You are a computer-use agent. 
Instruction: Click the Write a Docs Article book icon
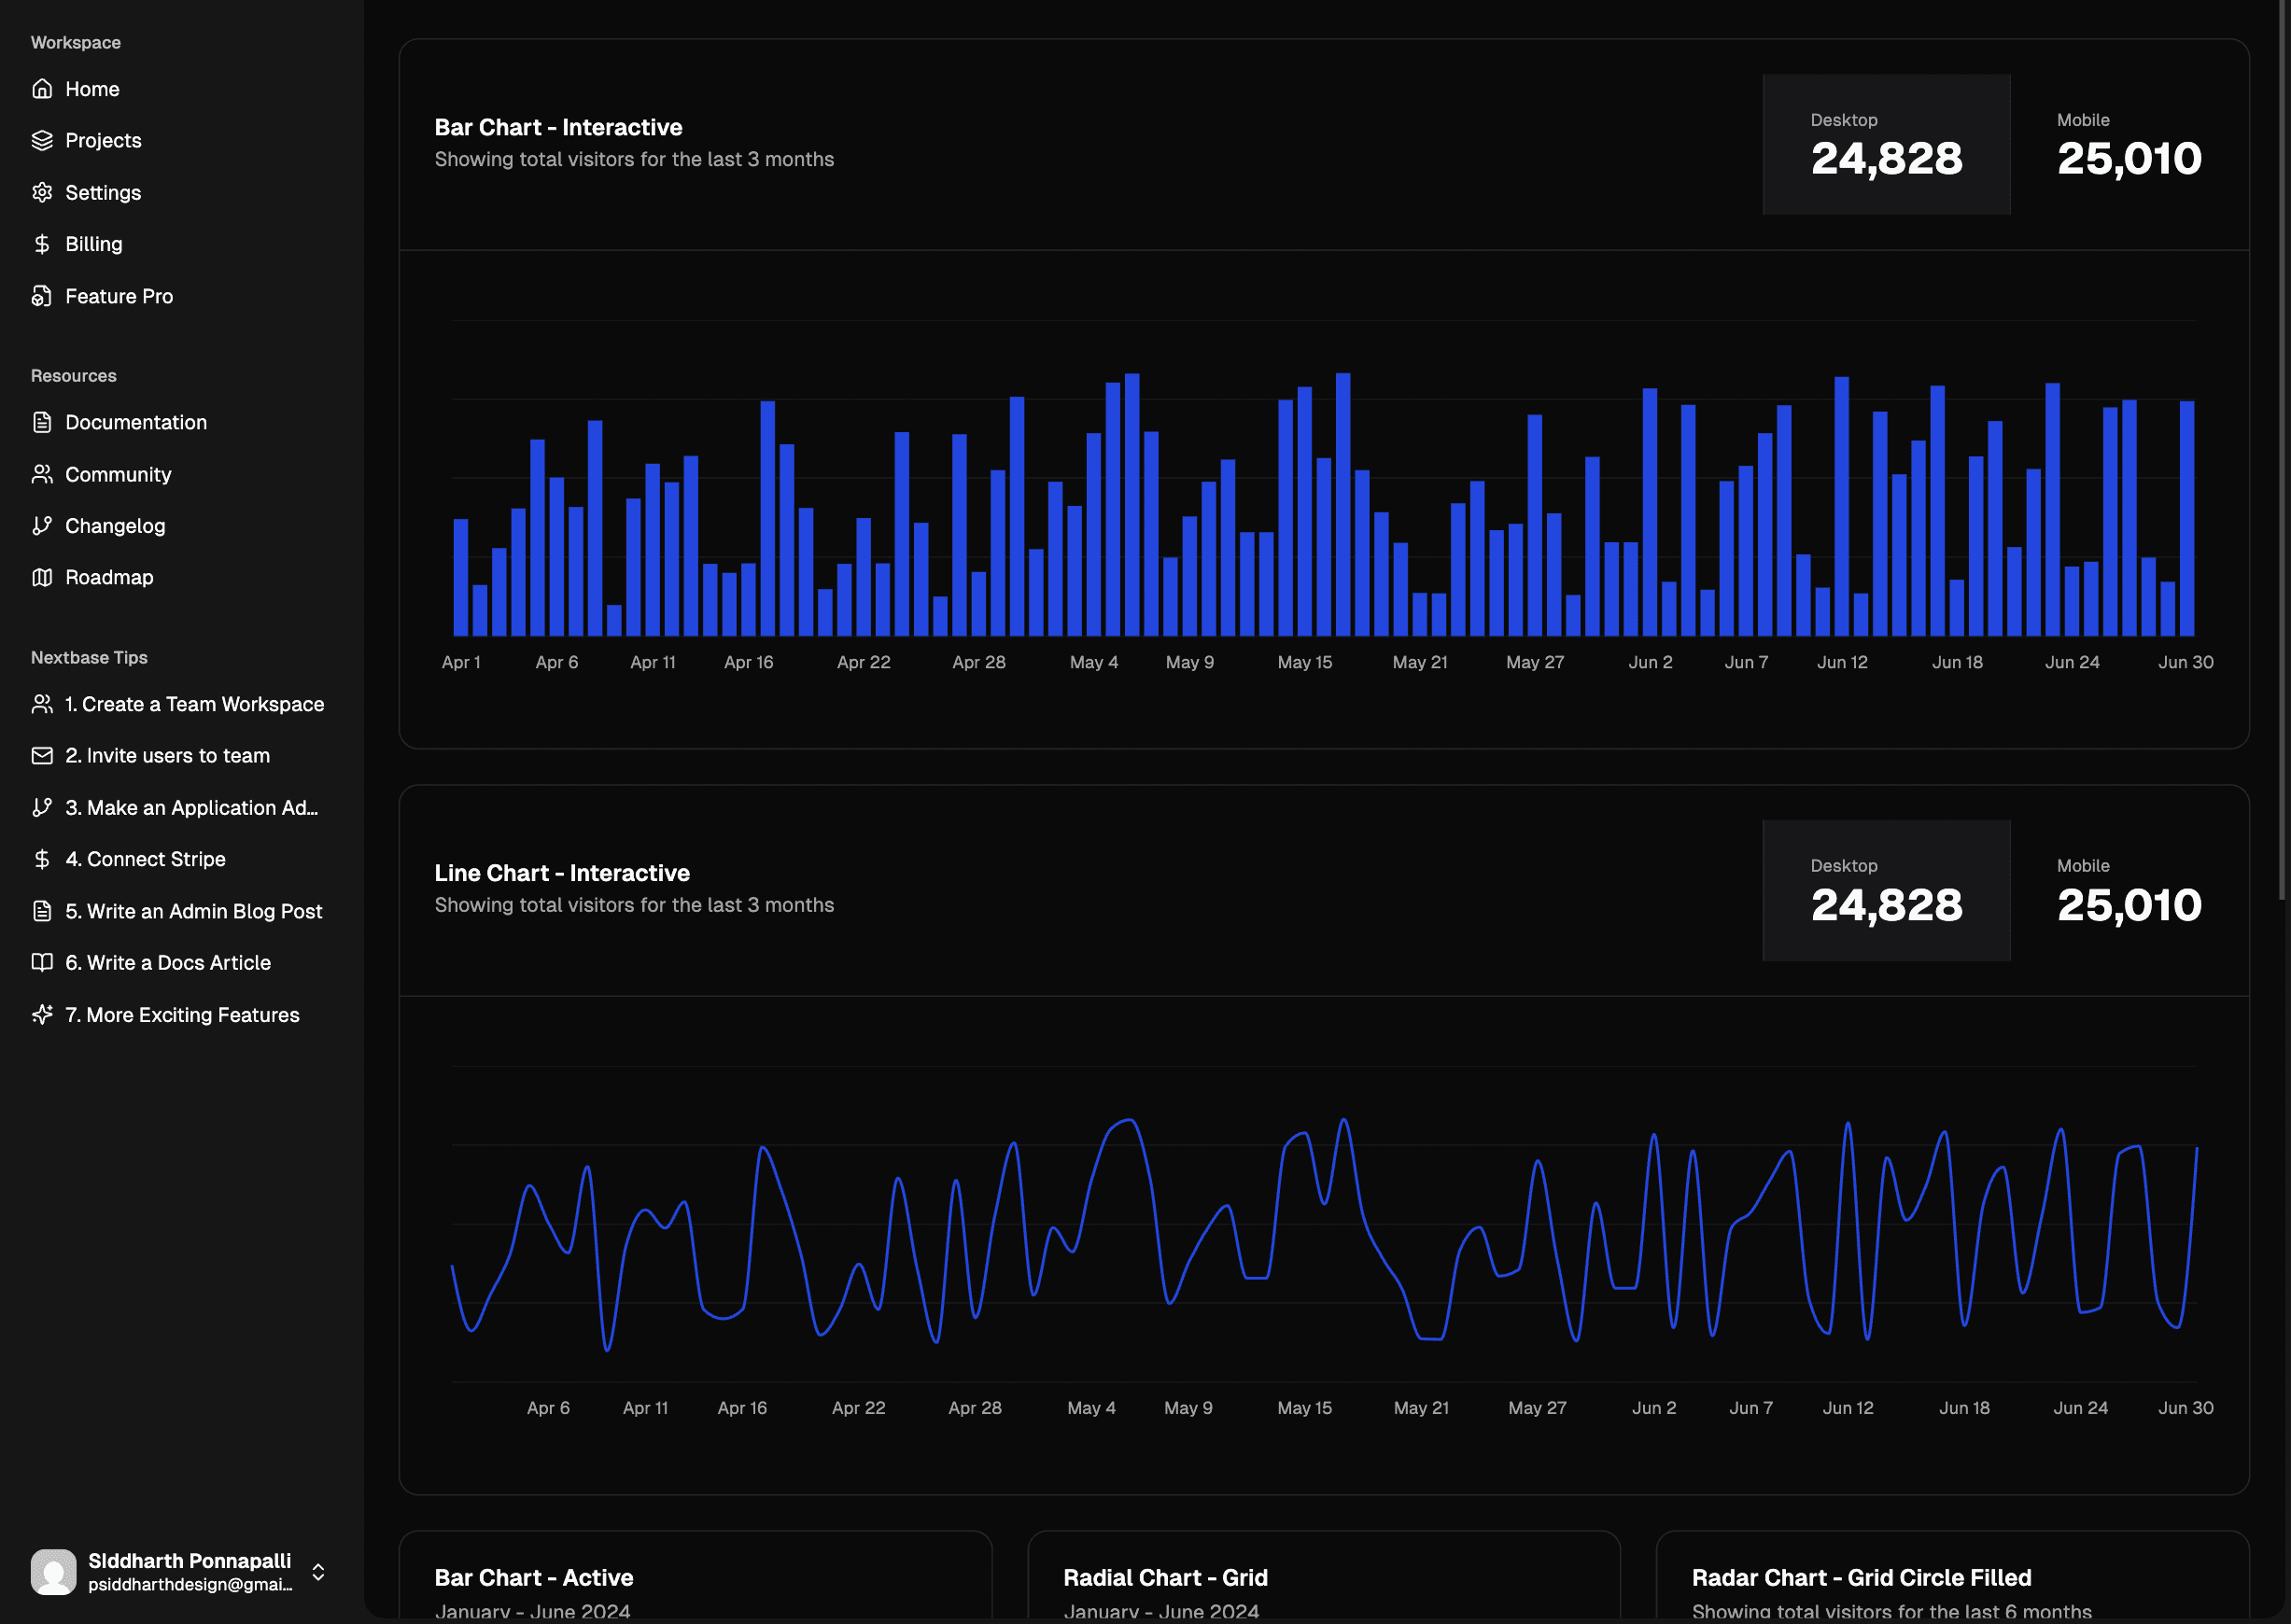coord(42,962)
